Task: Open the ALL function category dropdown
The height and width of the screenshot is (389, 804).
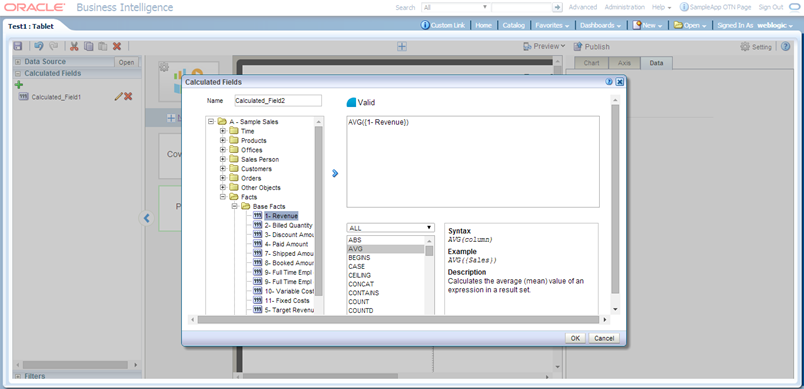Action: [x=390, y=228]
